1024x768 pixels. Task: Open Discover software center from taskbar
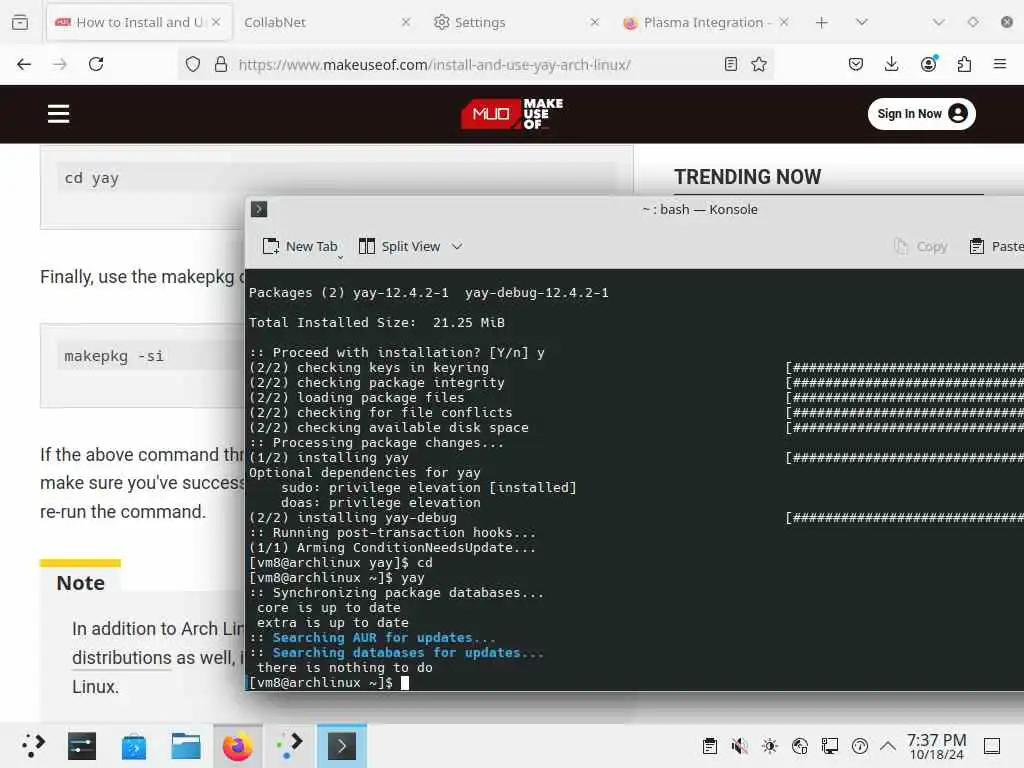[x=134, y=746]
